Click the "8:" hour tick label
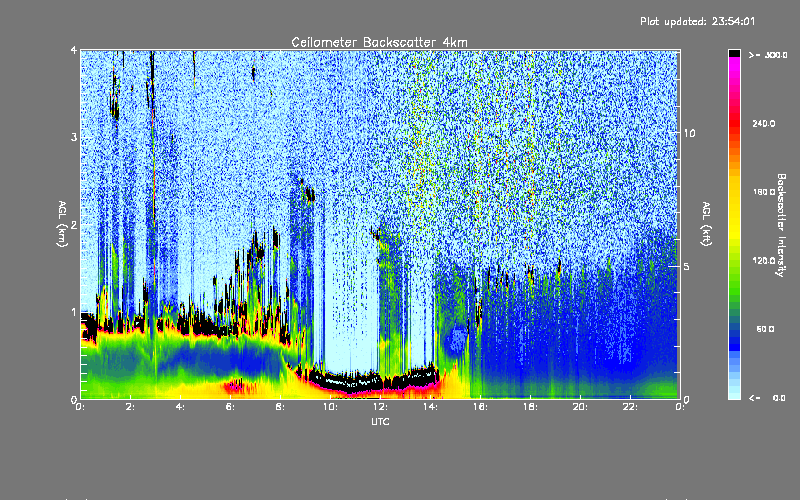The height and width of the screenshot is (500, 800). (x=280, y=407)
